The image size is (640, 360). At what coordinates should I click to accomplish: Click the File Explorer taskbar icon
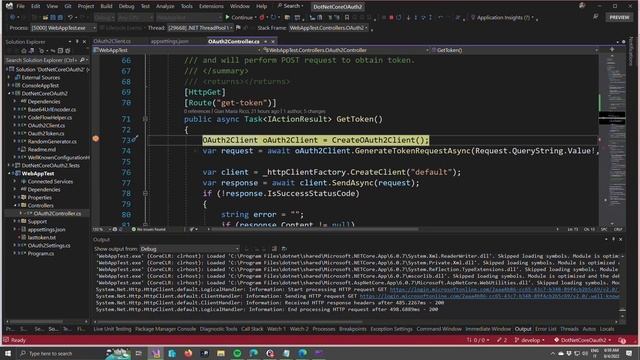click(x=221, y=353)
